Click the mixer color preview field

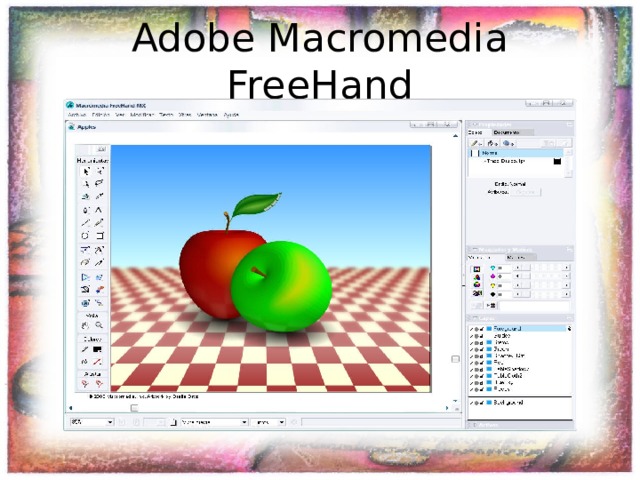point(534,305)
